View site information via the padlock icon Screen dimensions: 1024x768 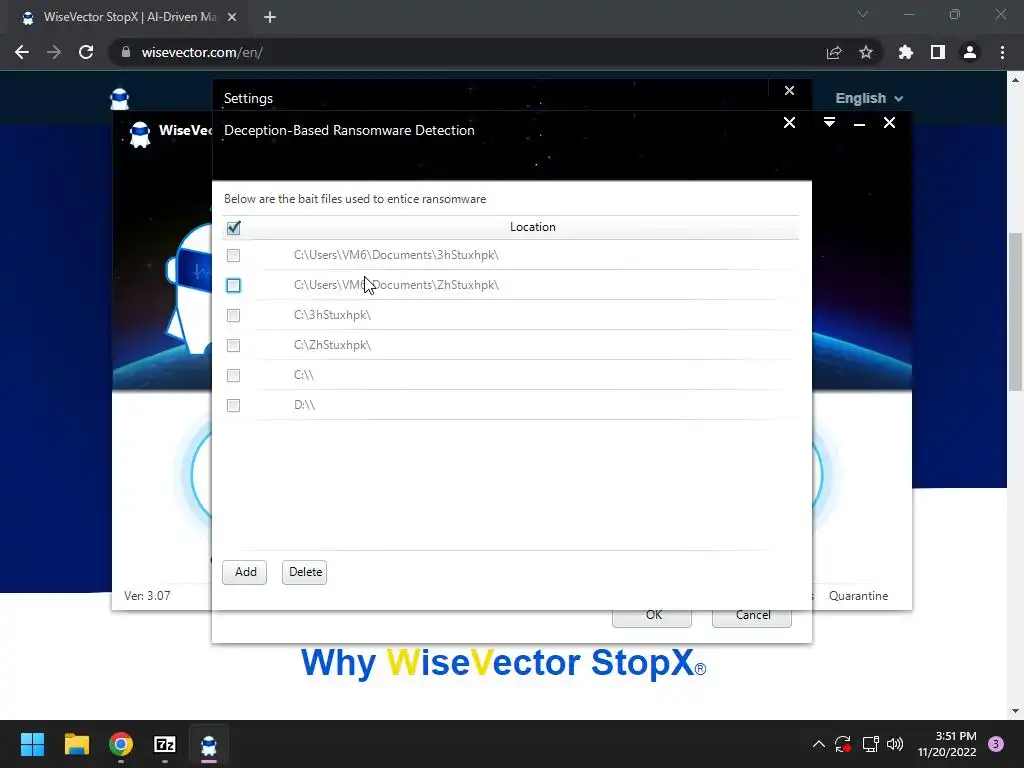(125, 52)
